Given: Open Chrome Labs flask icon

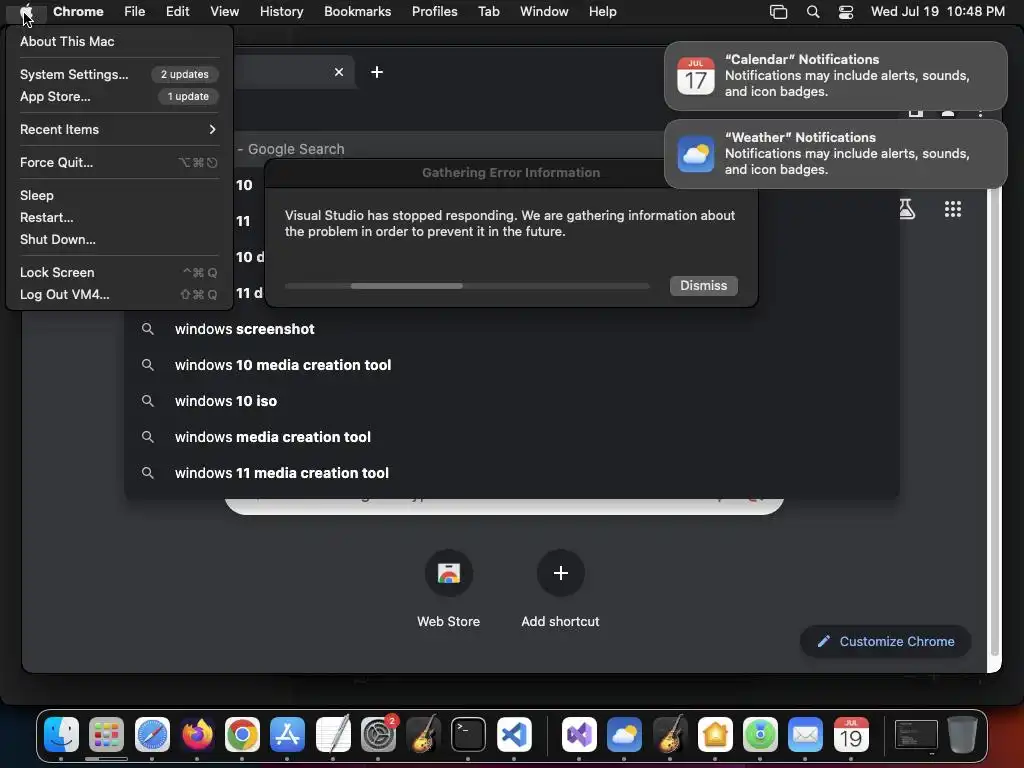Looking at the screenshot, I should [907, 209].
